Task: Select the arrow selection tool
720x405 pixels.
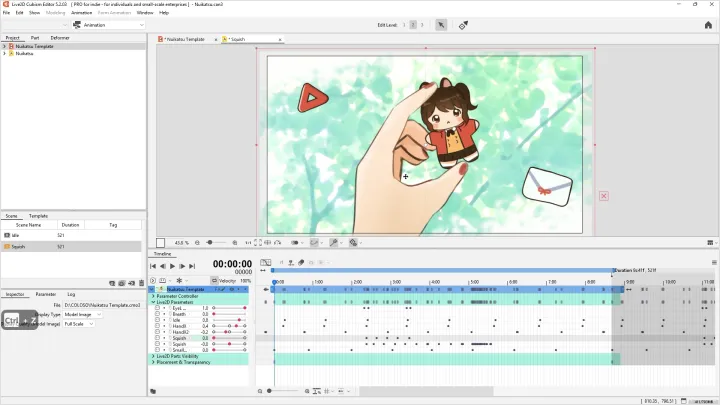Action: [x=441, y=25]
